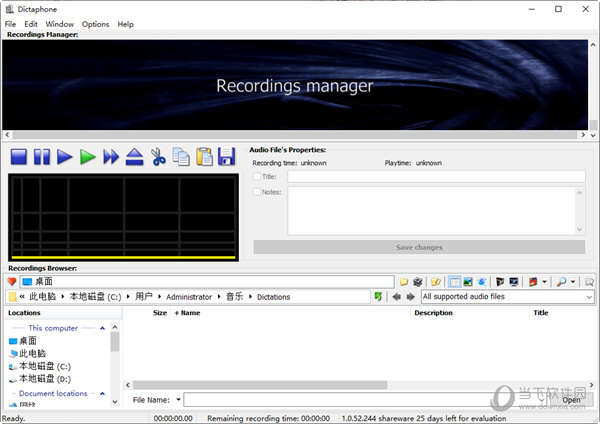Open the File Name label dropdown arrow

(x=178, y=400)
